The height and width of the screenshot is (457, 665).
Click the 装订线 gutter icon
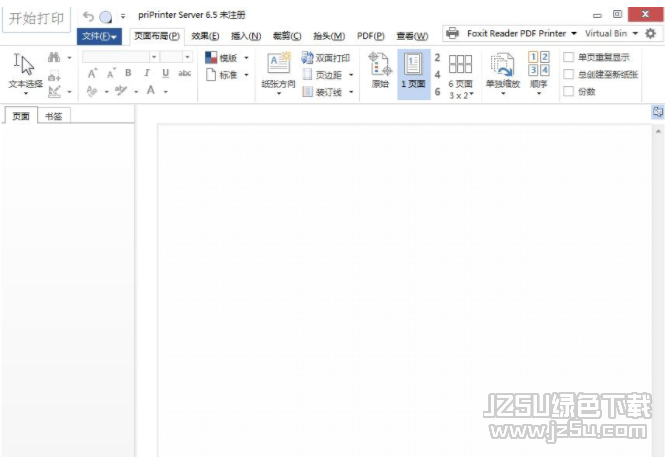[x=307, y=92]
